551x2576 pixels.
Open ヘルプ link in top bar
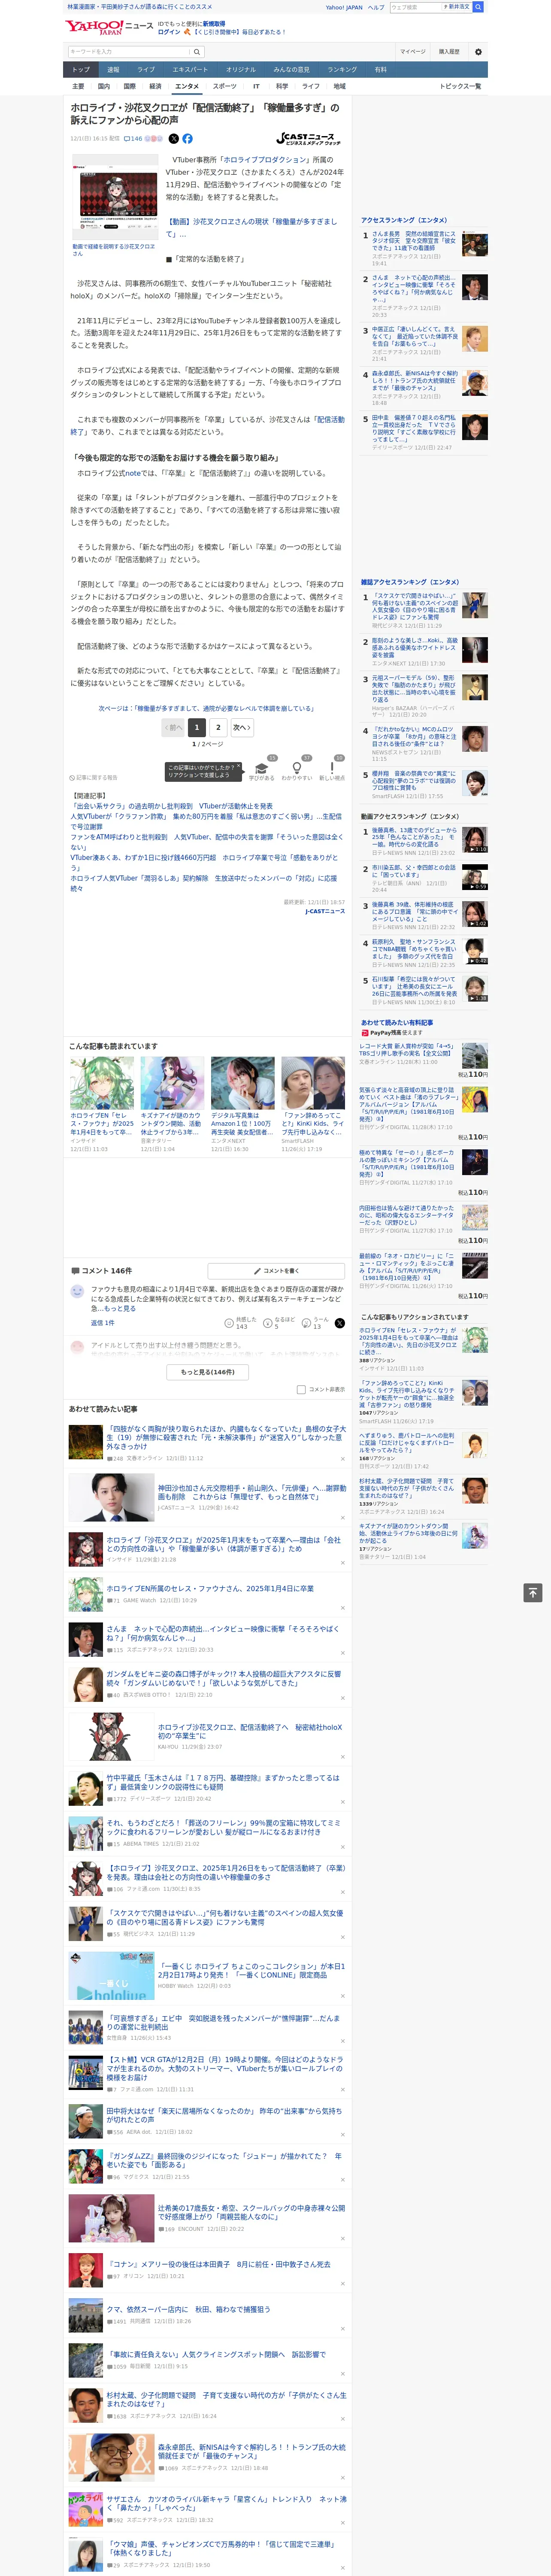click(x=376, y=7)
